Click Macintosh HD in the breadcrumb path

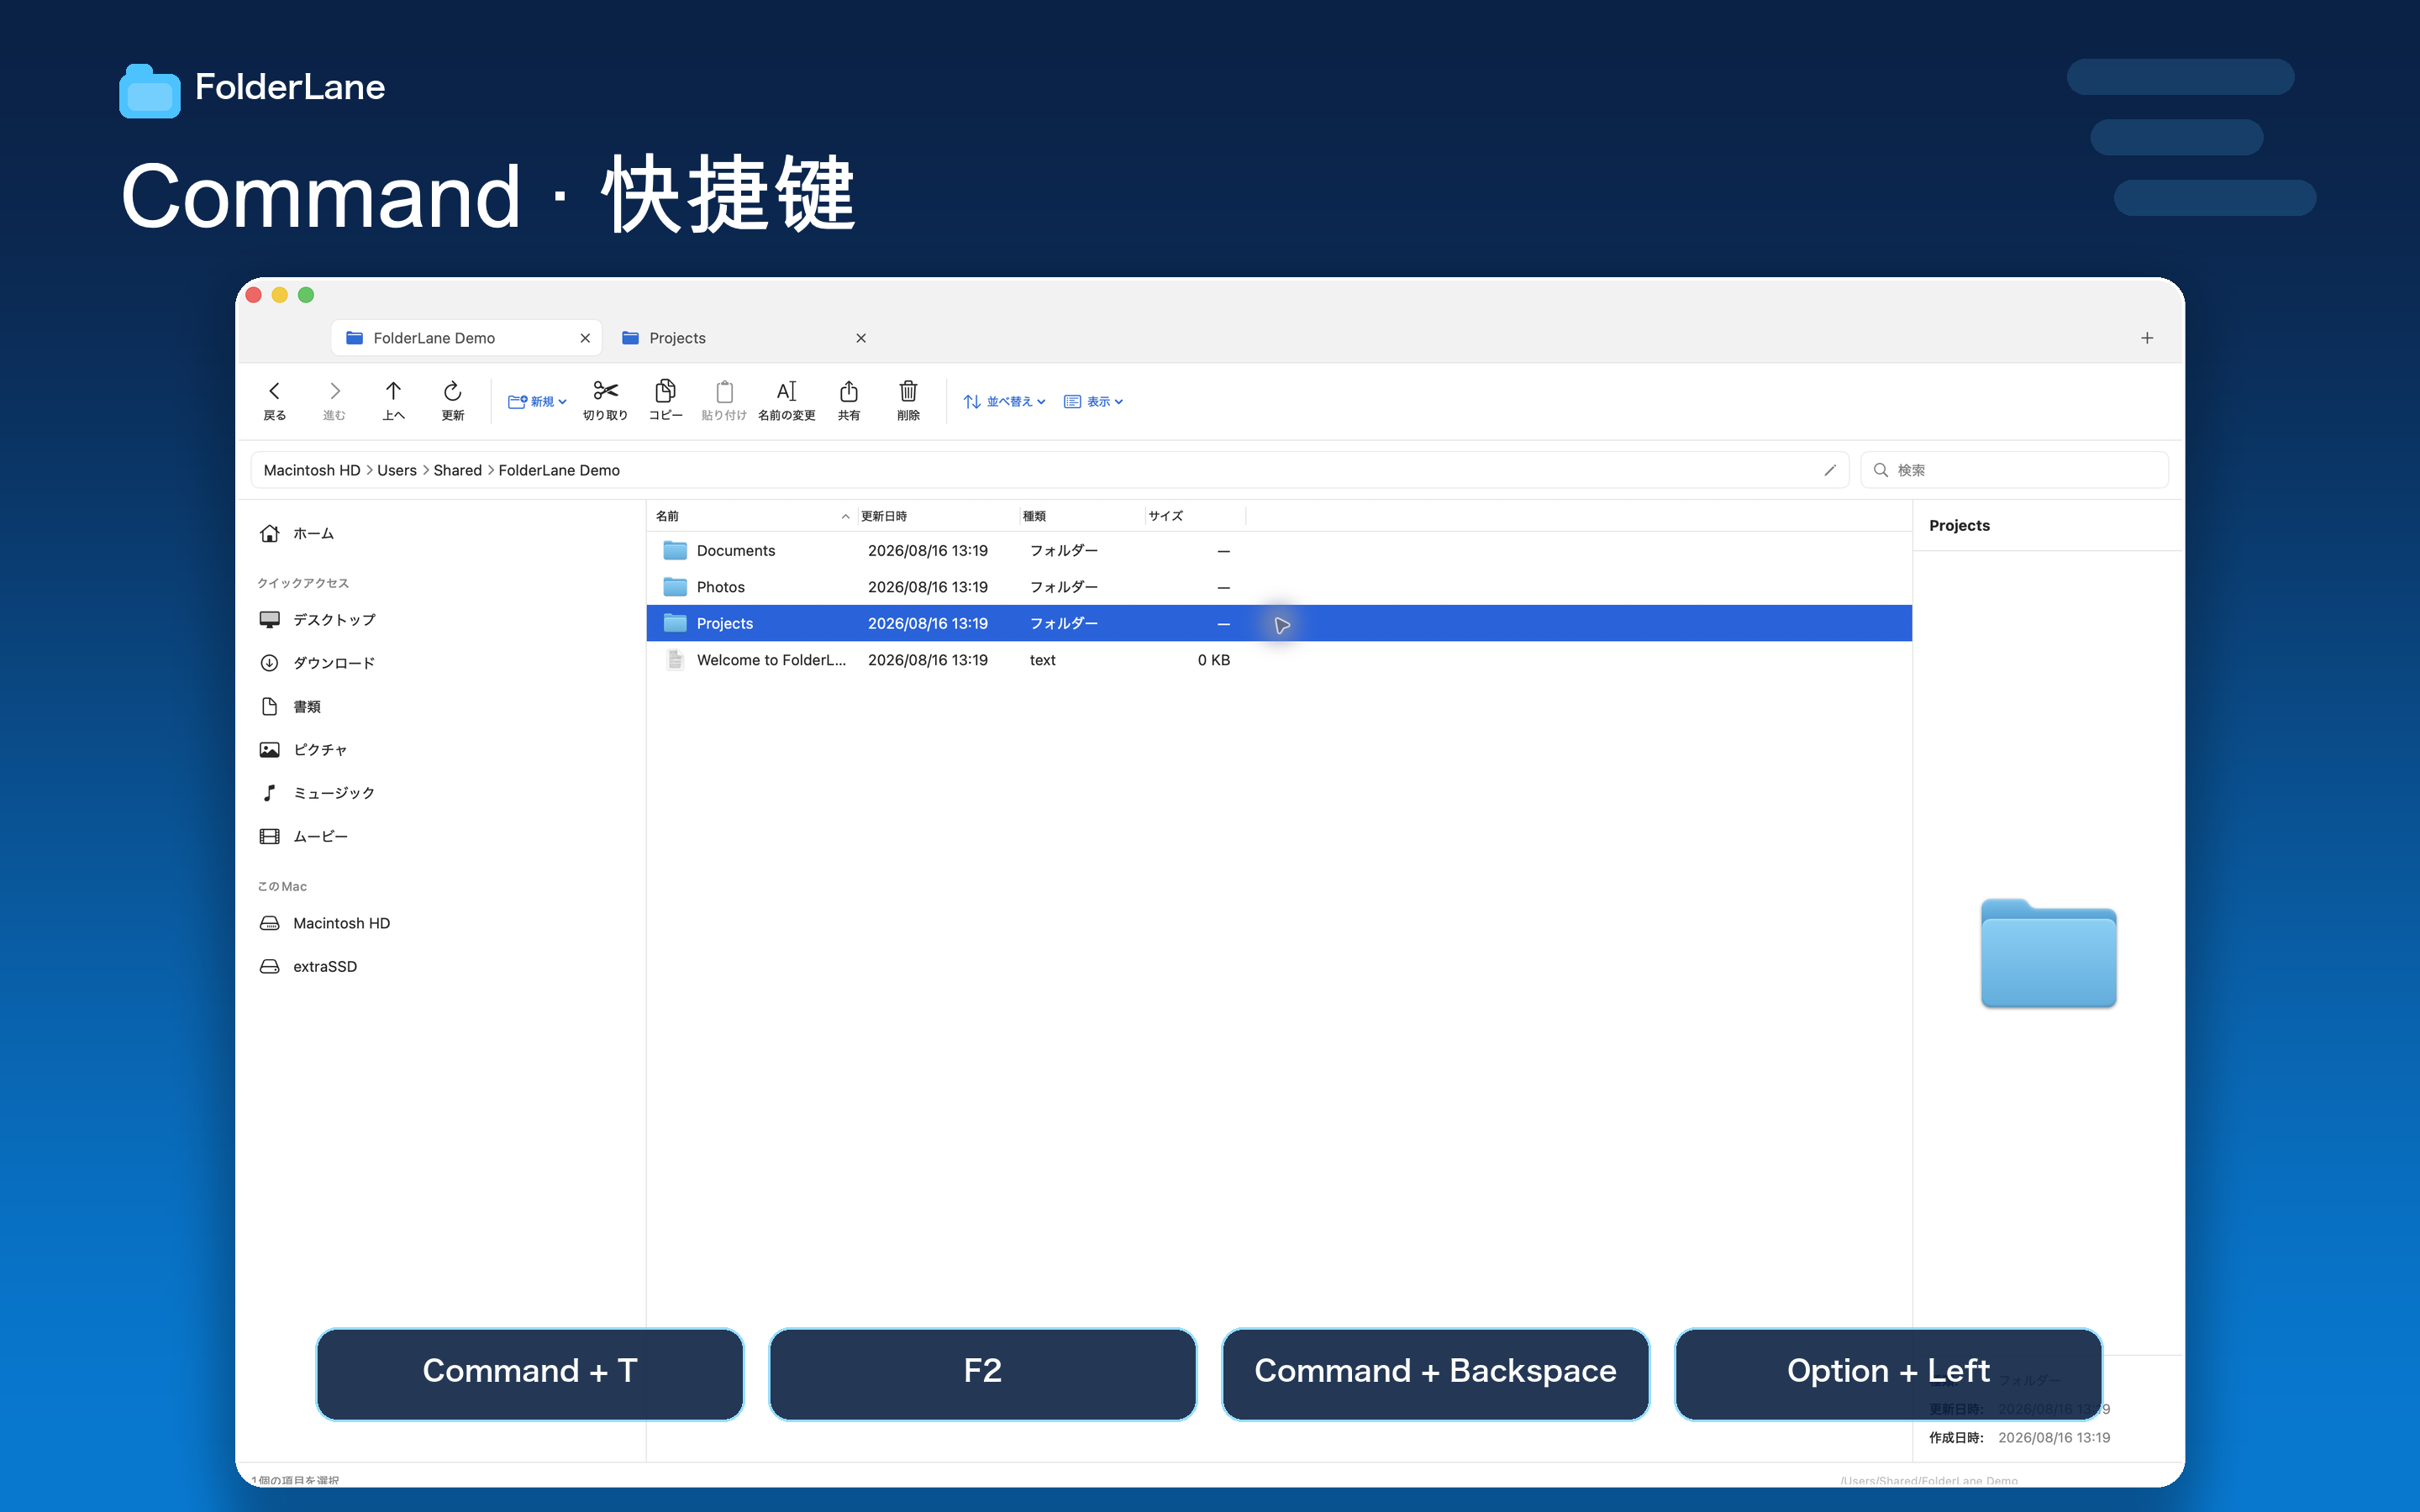pyautogui.click(x=312, y=470)
